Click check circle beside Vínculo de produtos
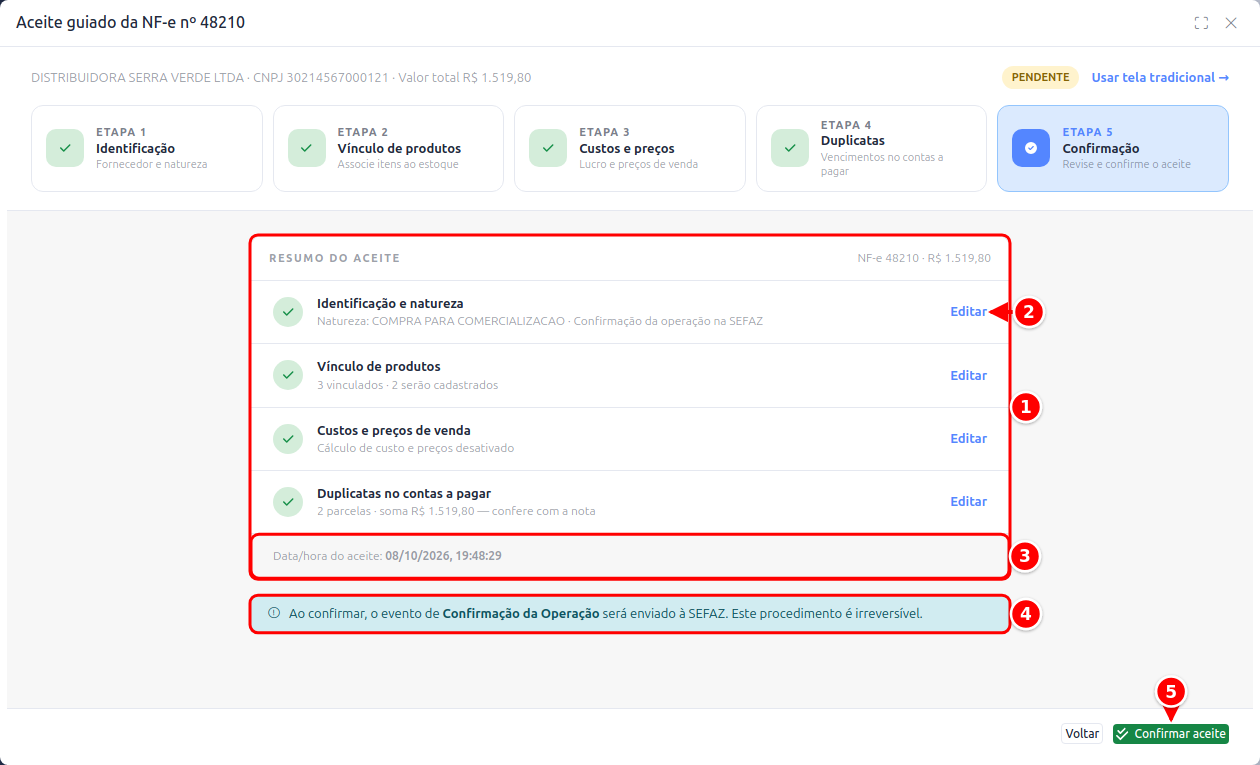The image size is (1260, 765). (x=288, y=375)
